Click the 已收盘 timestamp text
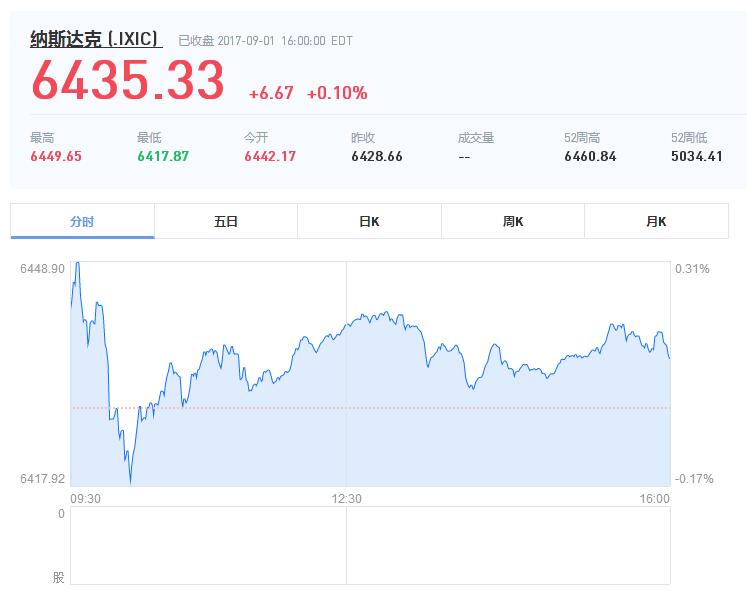 point(265,41)
